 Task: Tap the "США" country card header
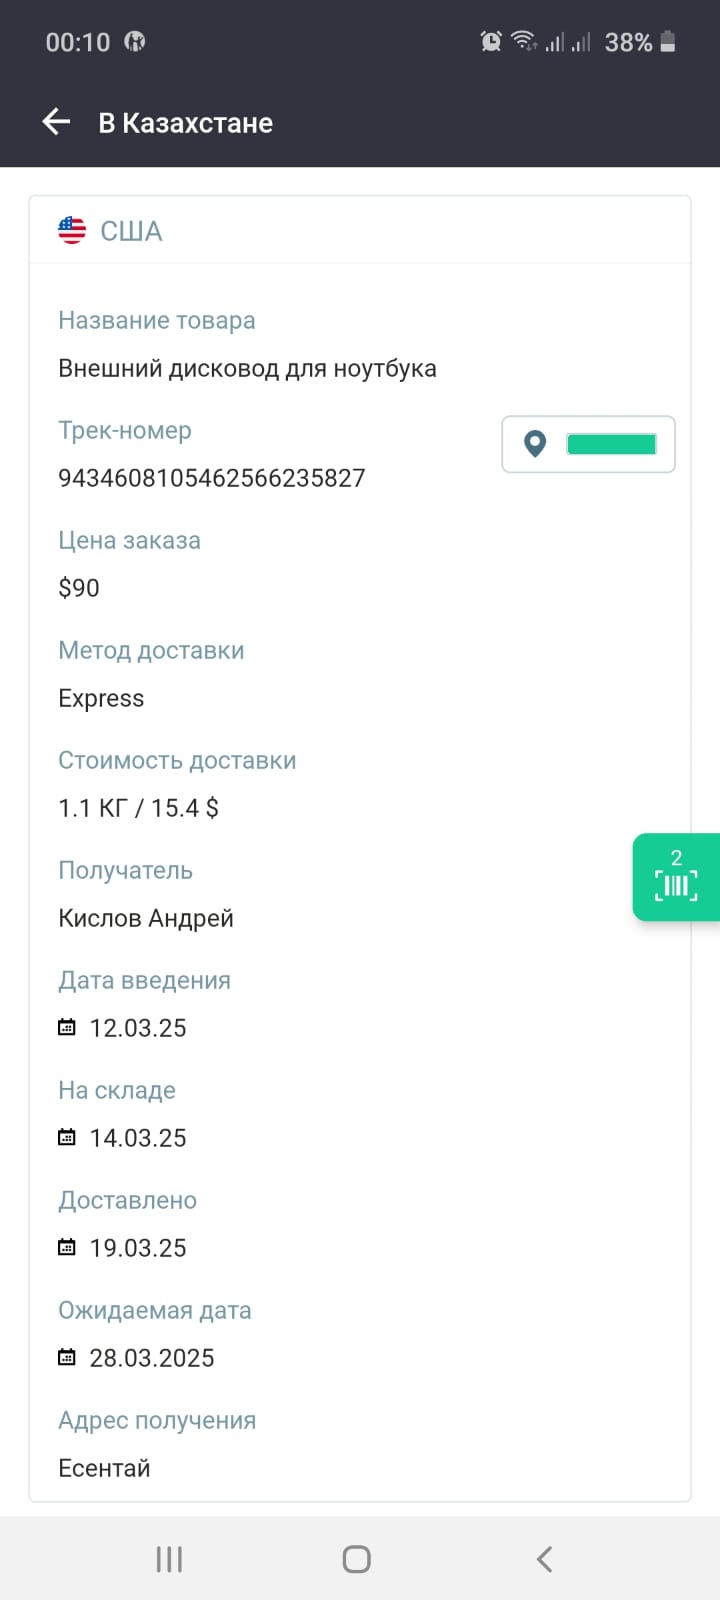point(131,231)
